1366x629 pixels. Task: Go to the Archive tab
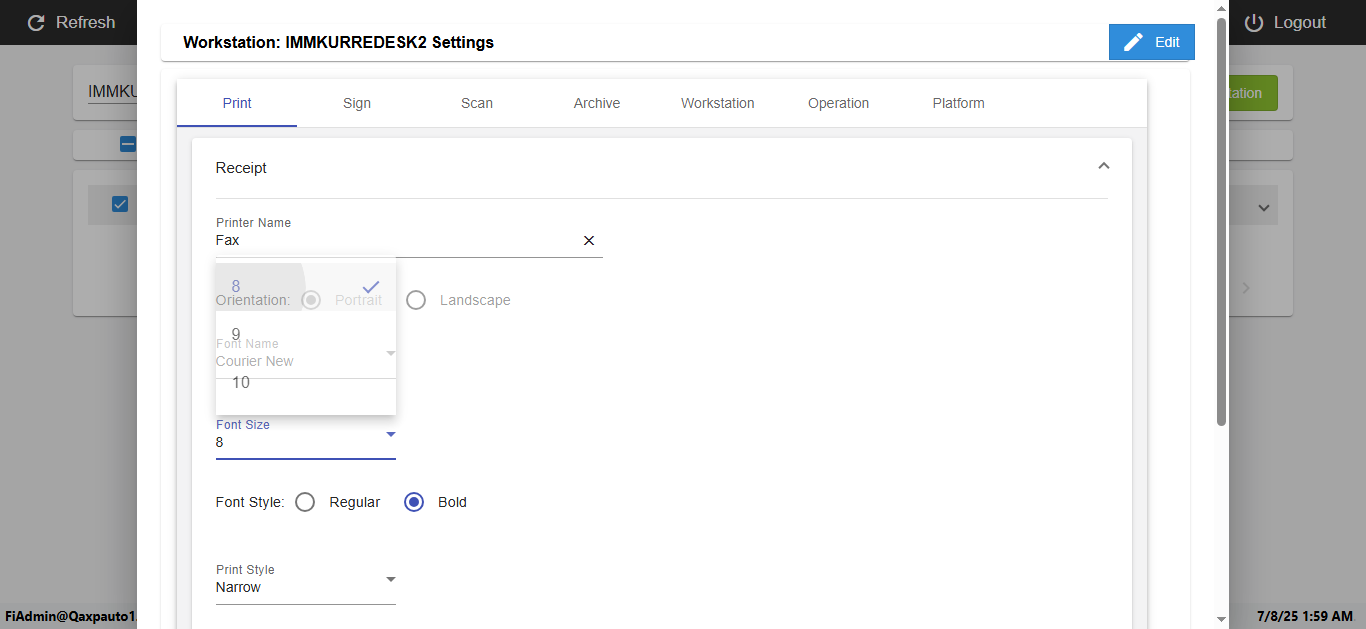(597, 103)
